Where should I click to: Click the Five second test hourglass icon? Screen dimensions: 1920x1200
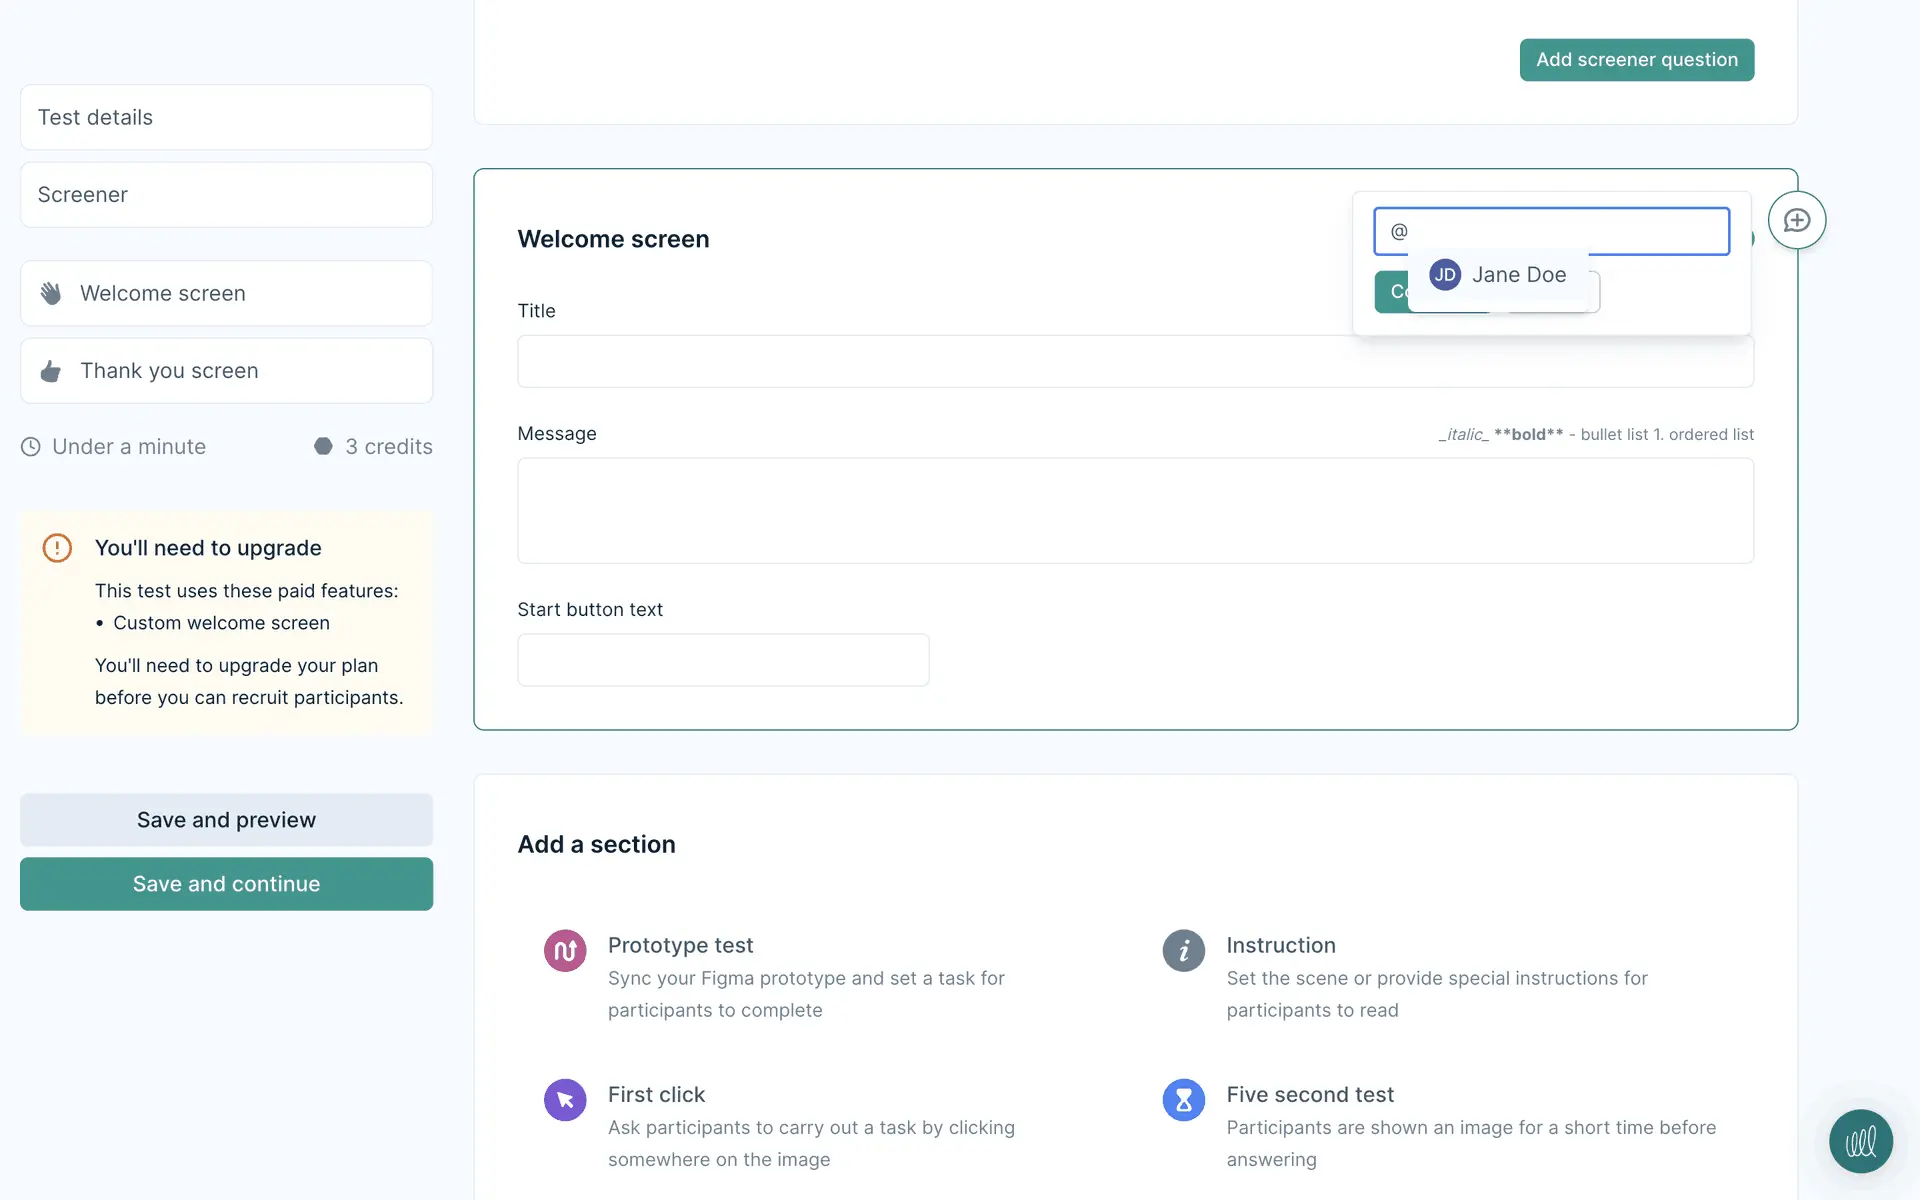1183,1100
